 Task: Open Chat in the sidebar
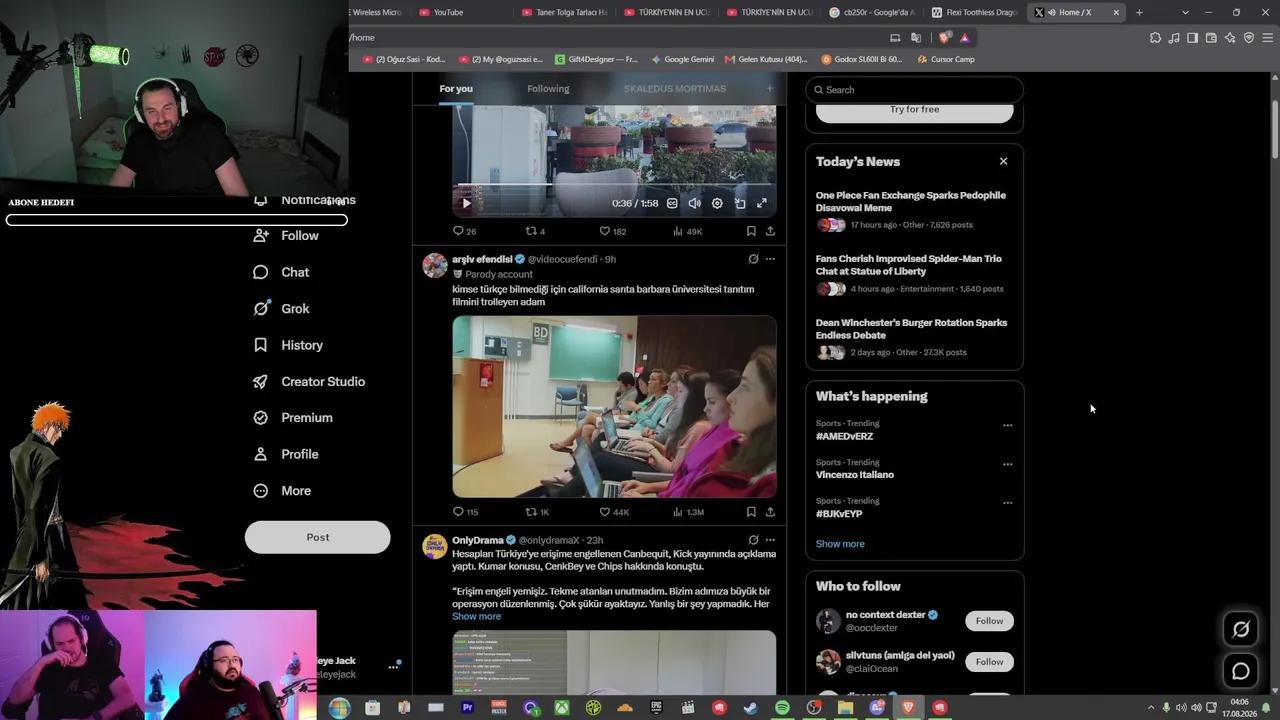[282, 272]
